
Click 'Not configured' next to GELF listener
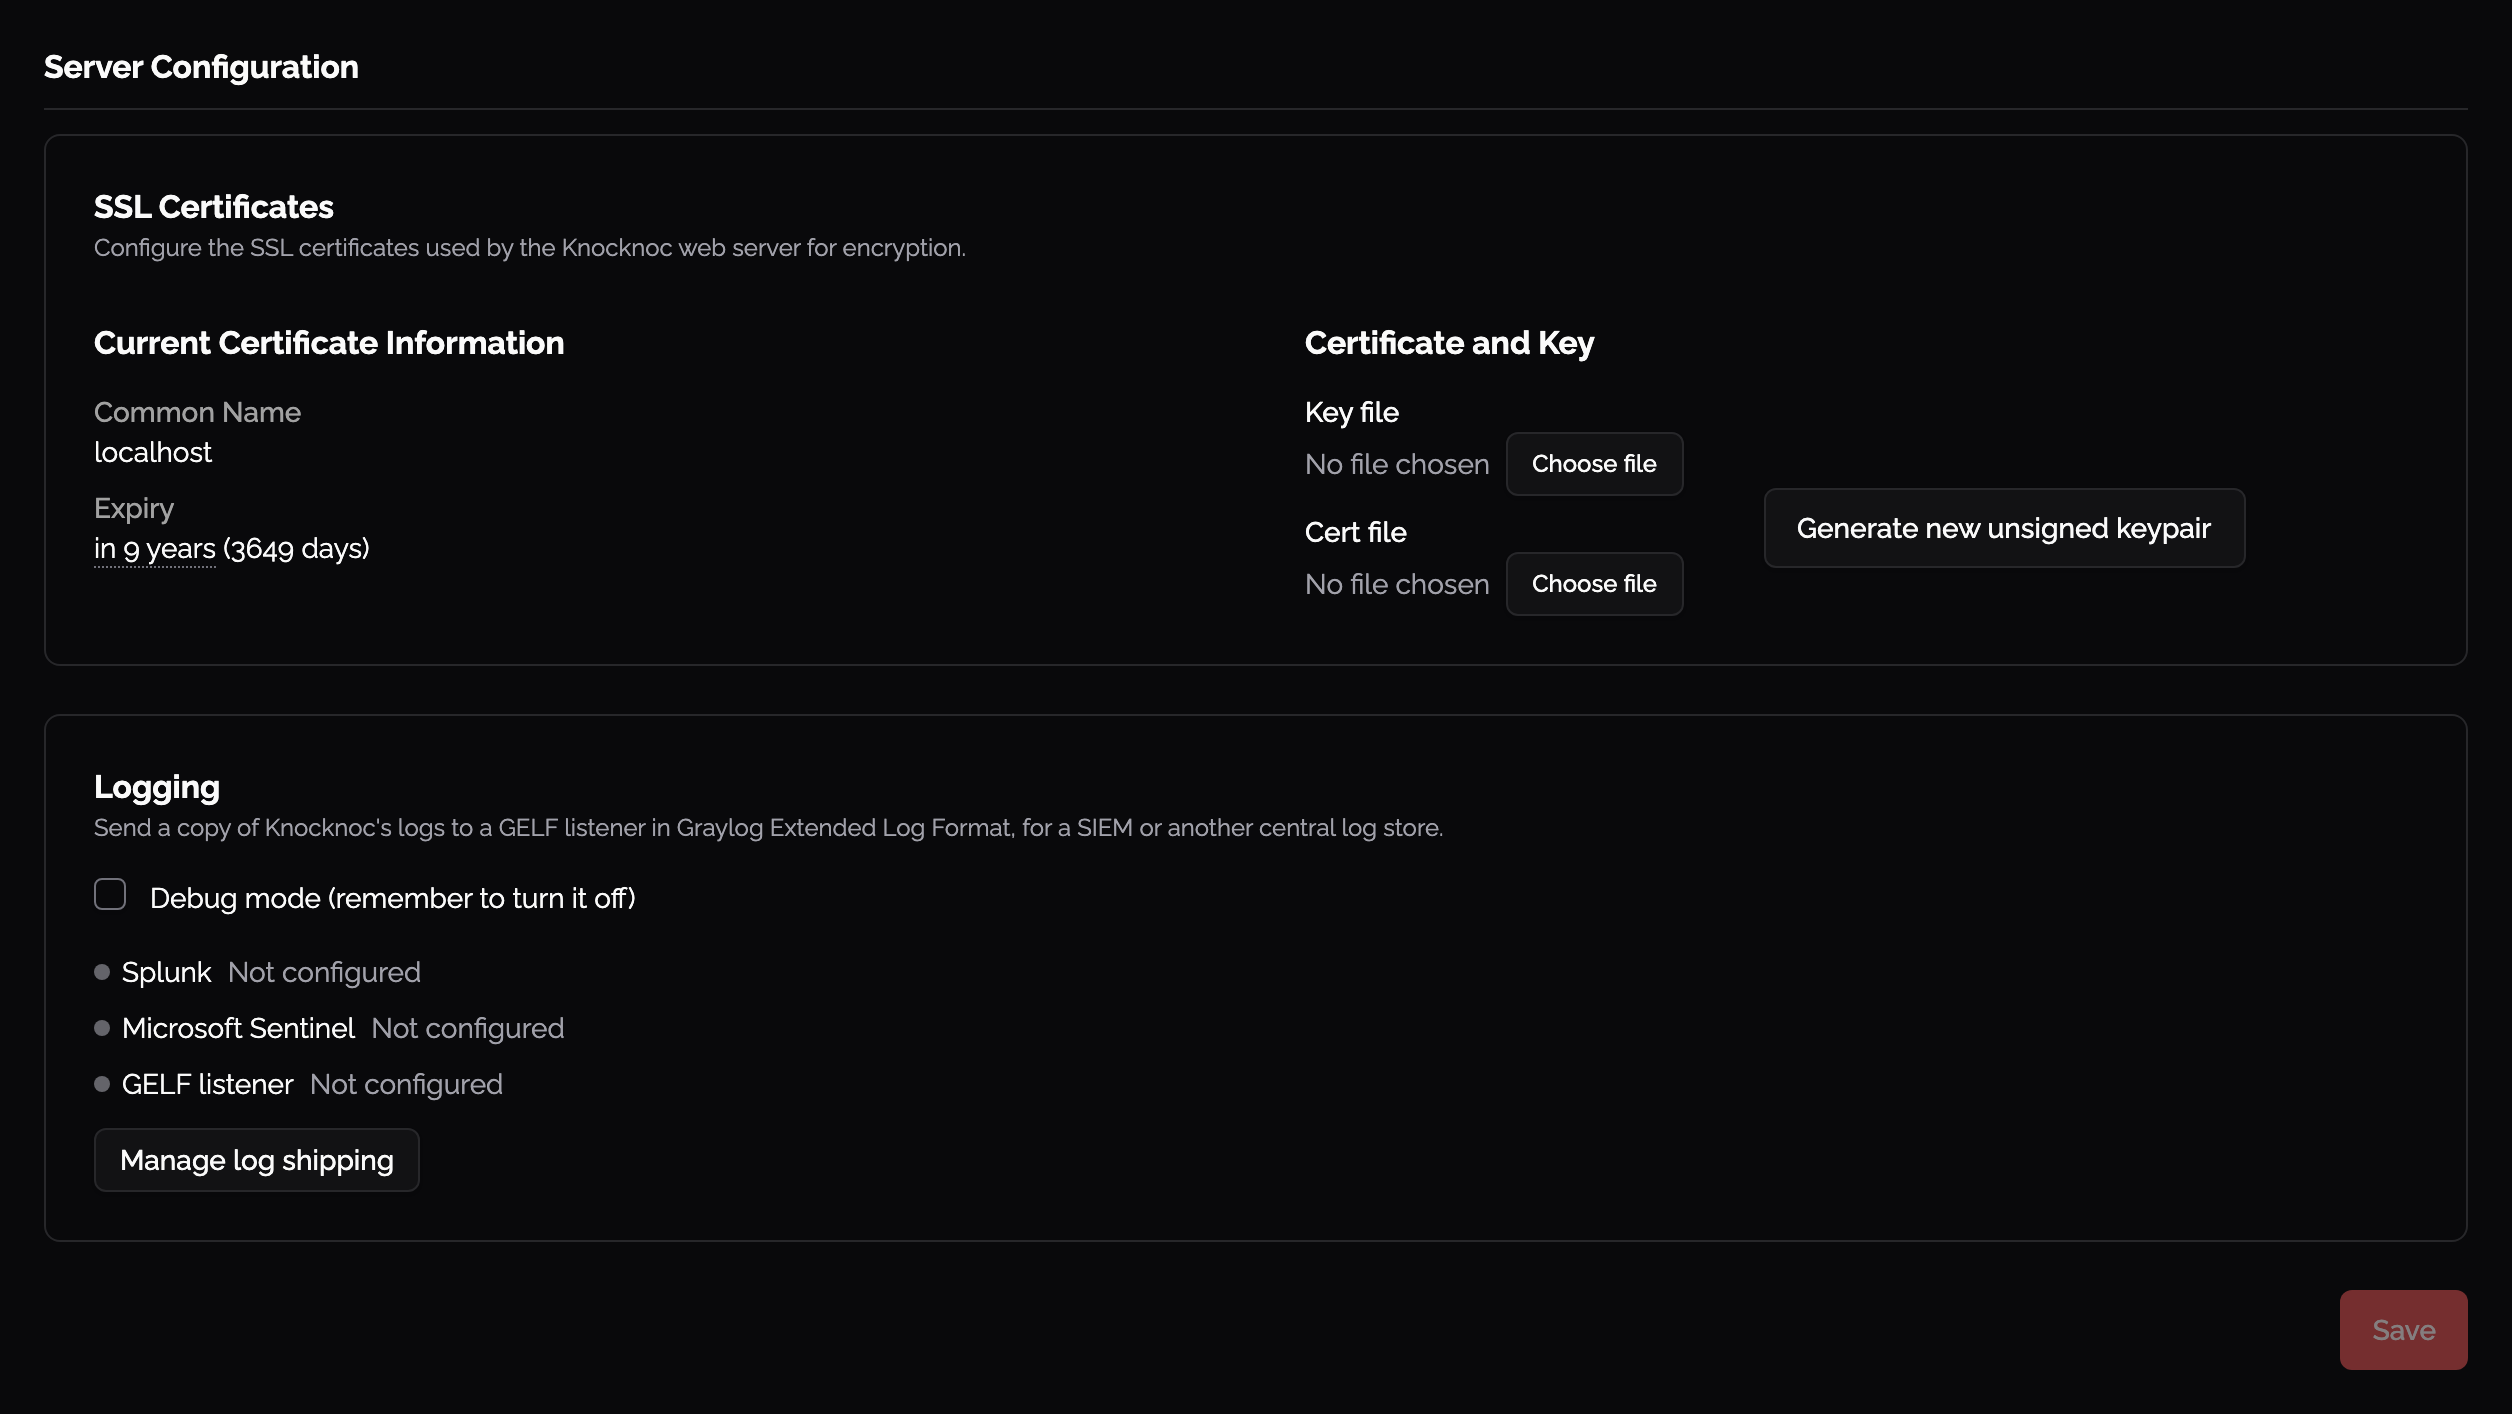click(406, 1084)
